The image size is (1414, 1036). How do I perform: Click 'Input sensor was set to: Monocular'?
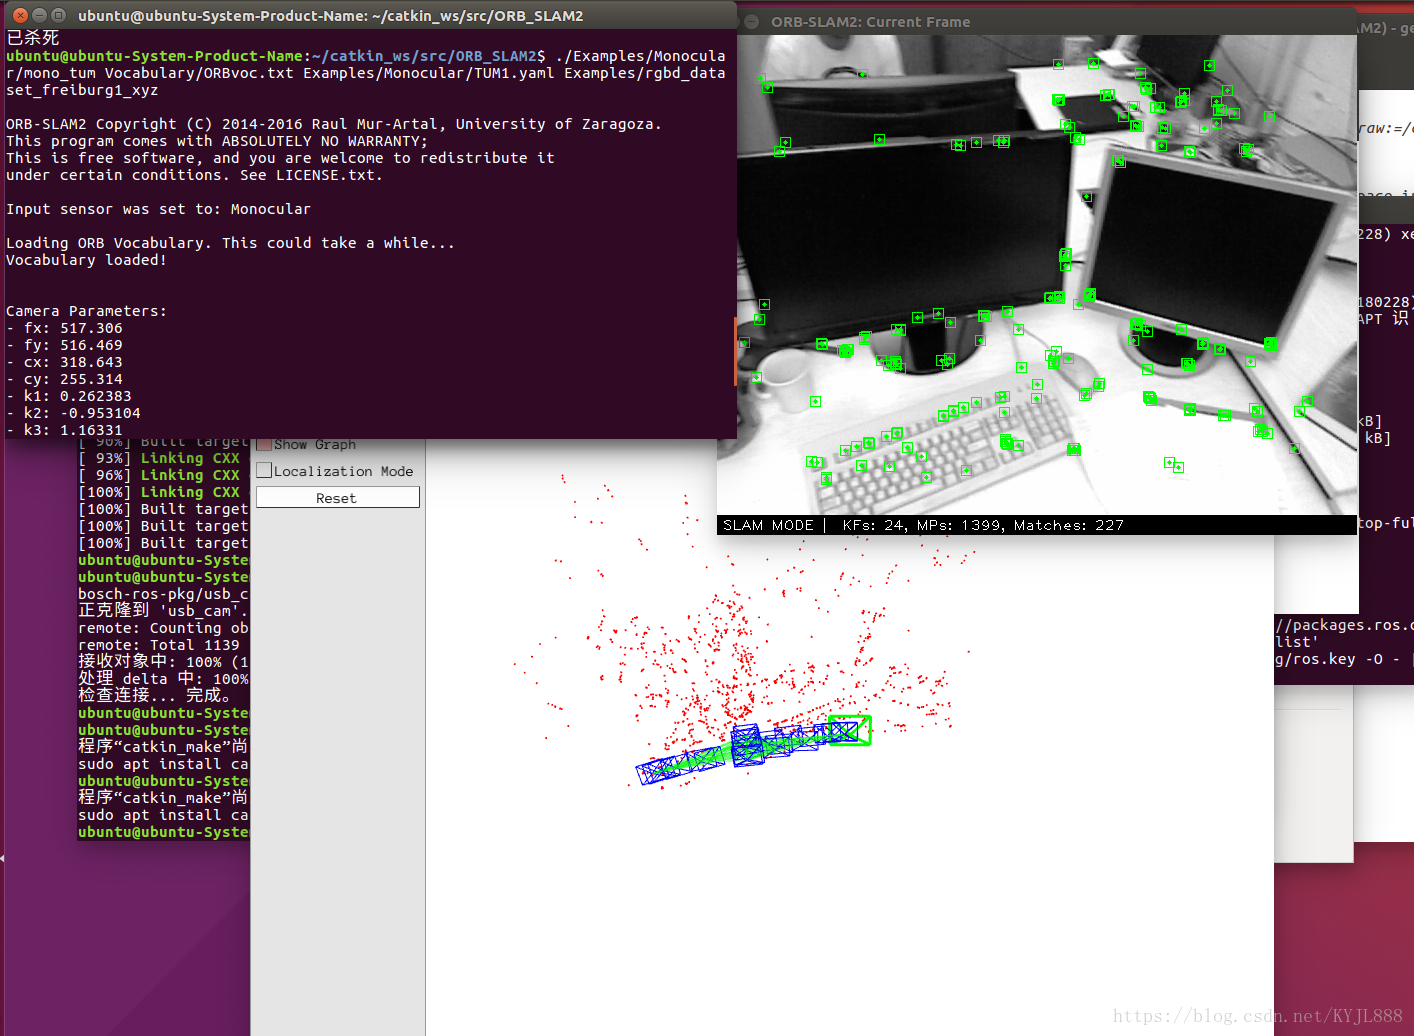158,209
